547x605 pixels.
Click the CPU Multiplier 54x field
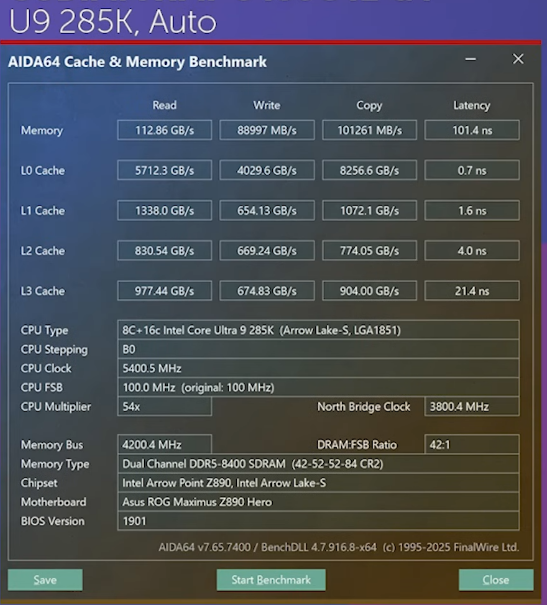[x=164, y=406]
